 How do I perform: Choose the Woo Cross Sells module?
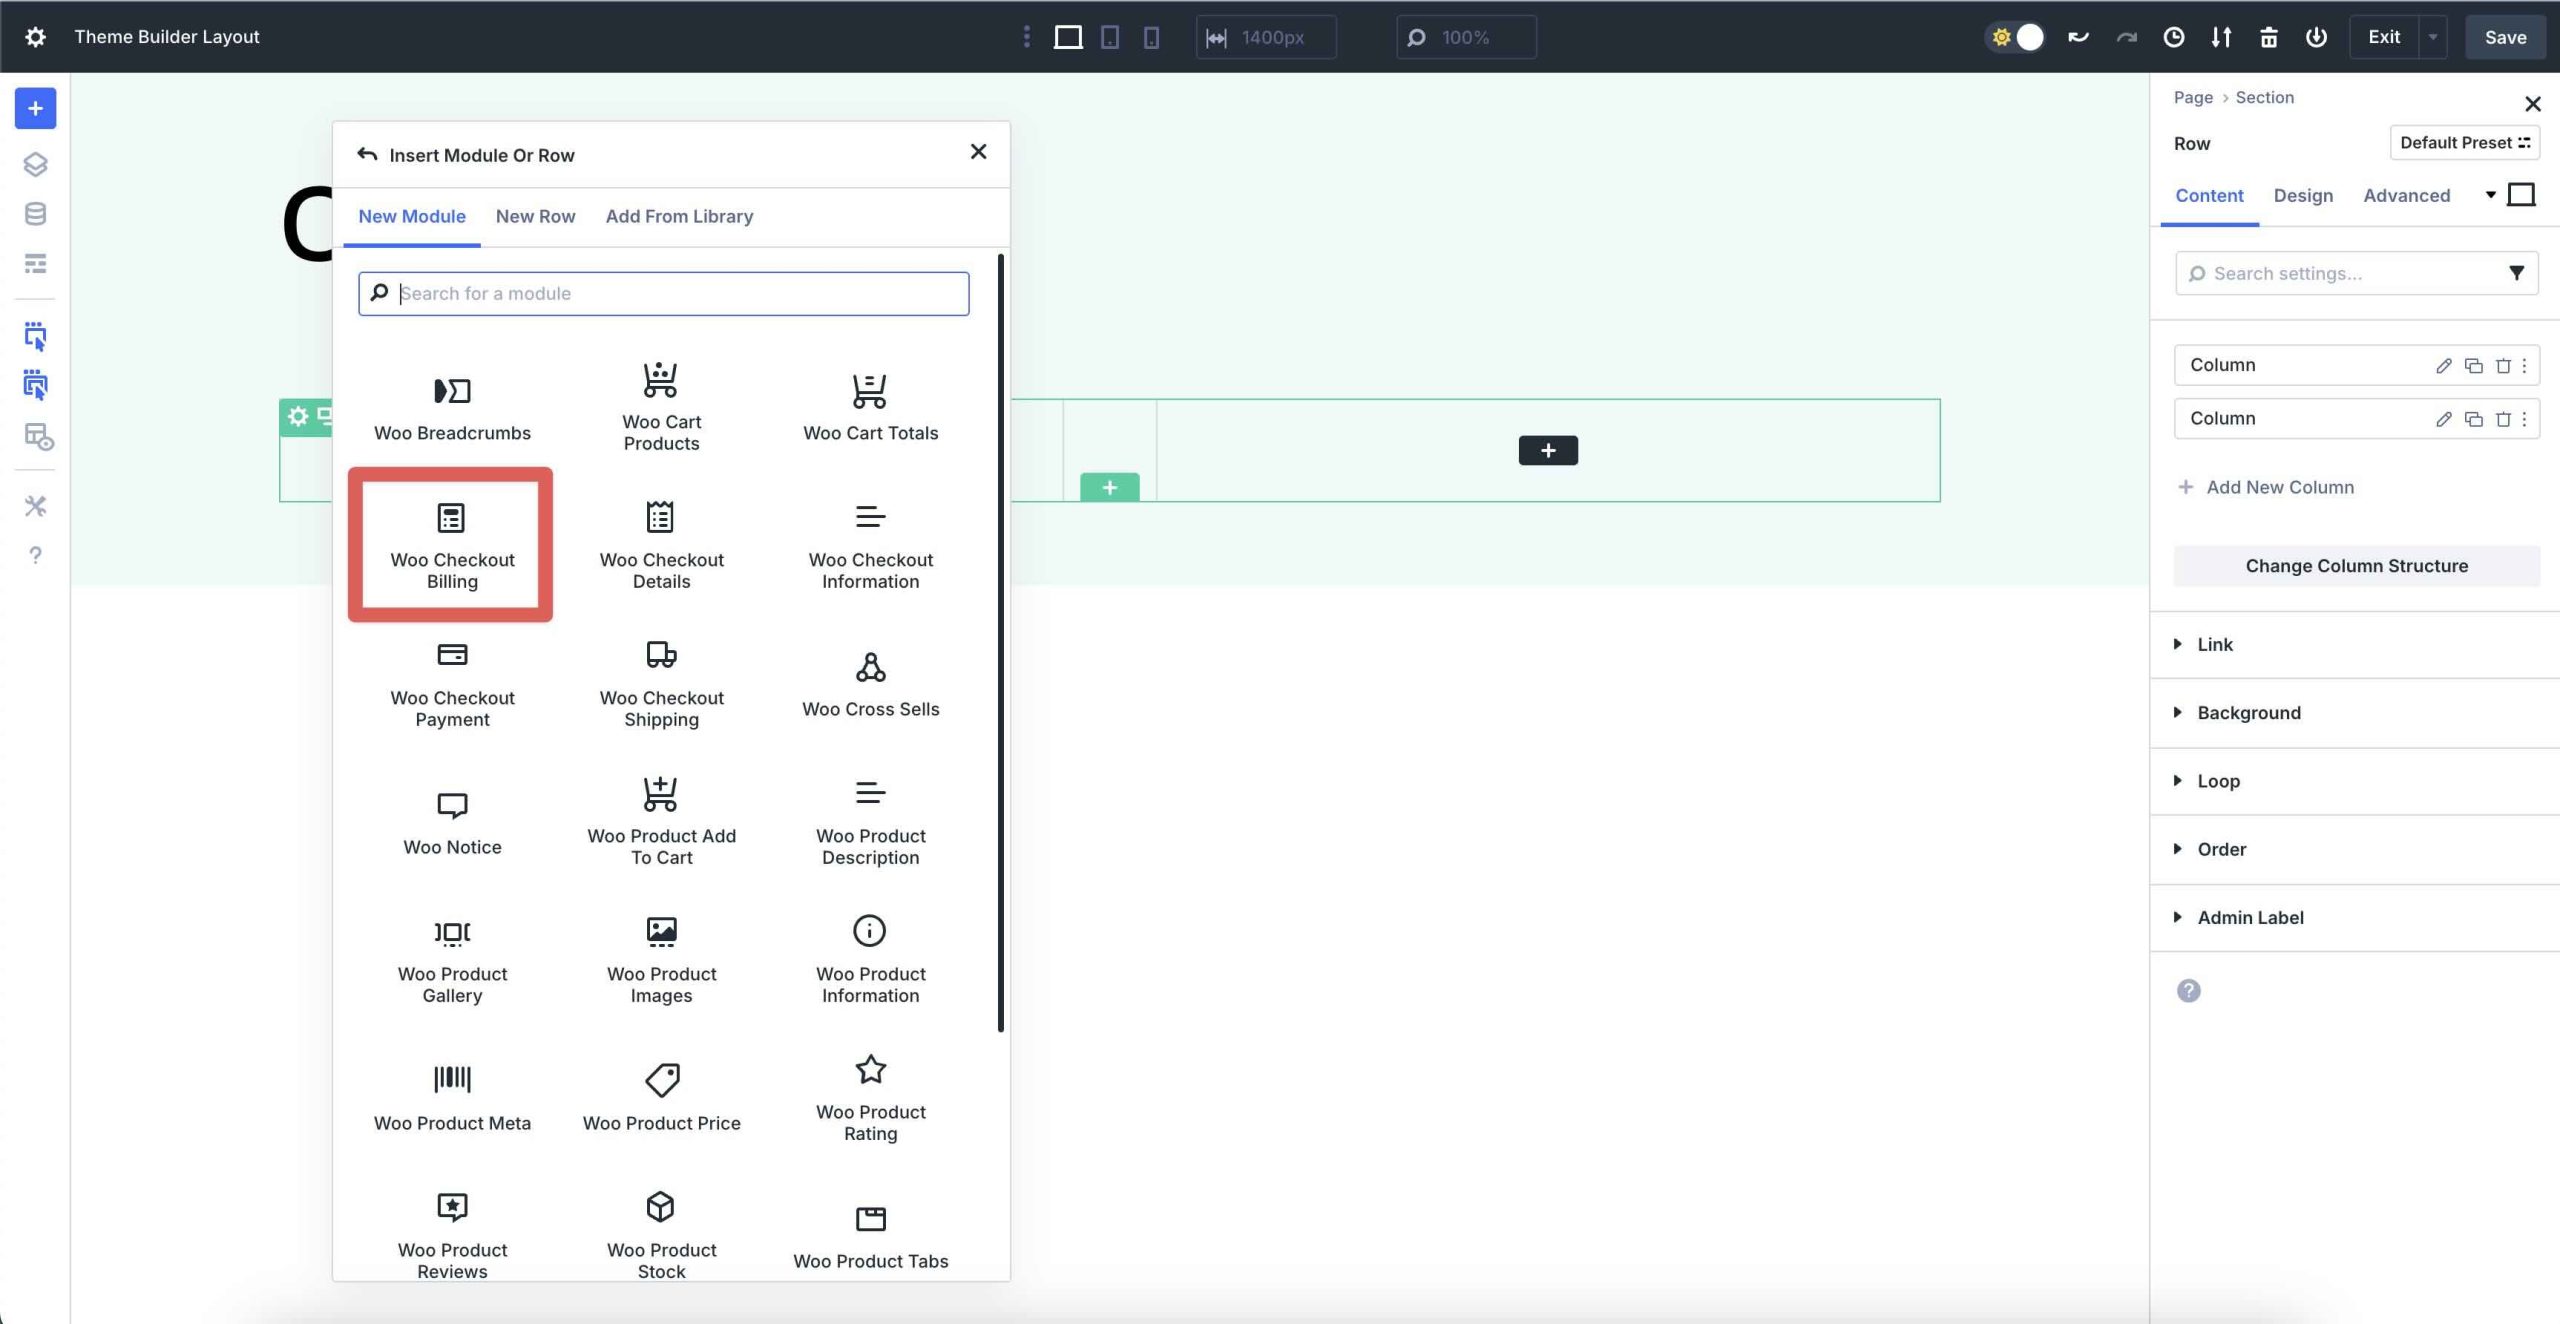click(x=869, y=682)
